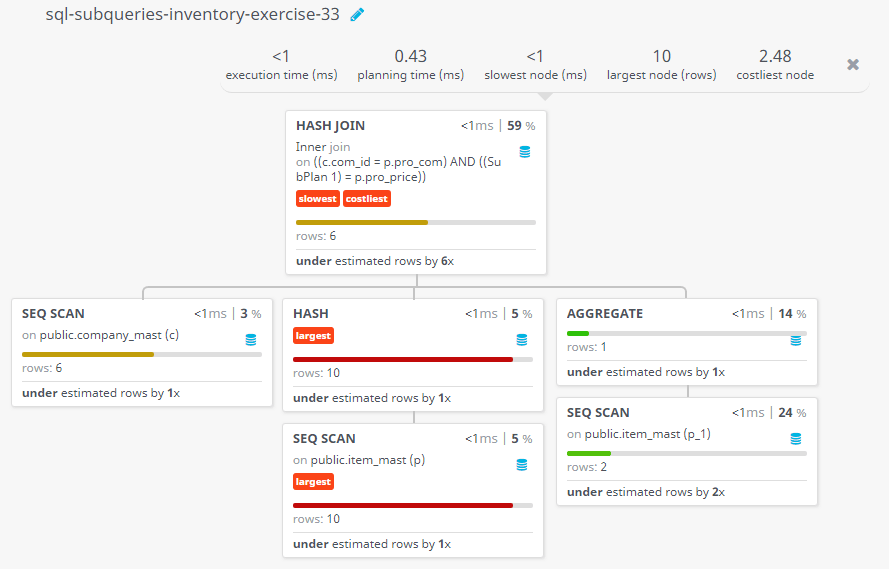Close the plan statistics bar

point(853,65)
